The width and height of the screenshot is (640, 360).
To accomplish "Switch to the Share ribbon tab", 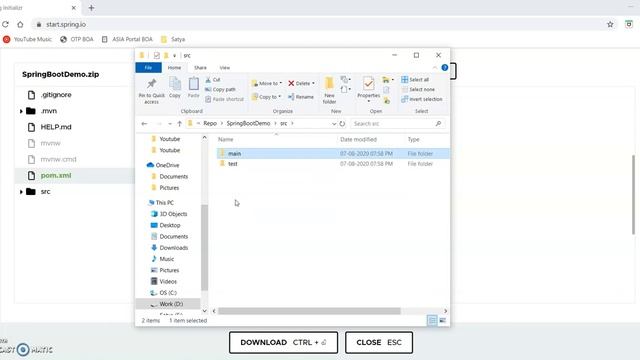I will (200, 68).
